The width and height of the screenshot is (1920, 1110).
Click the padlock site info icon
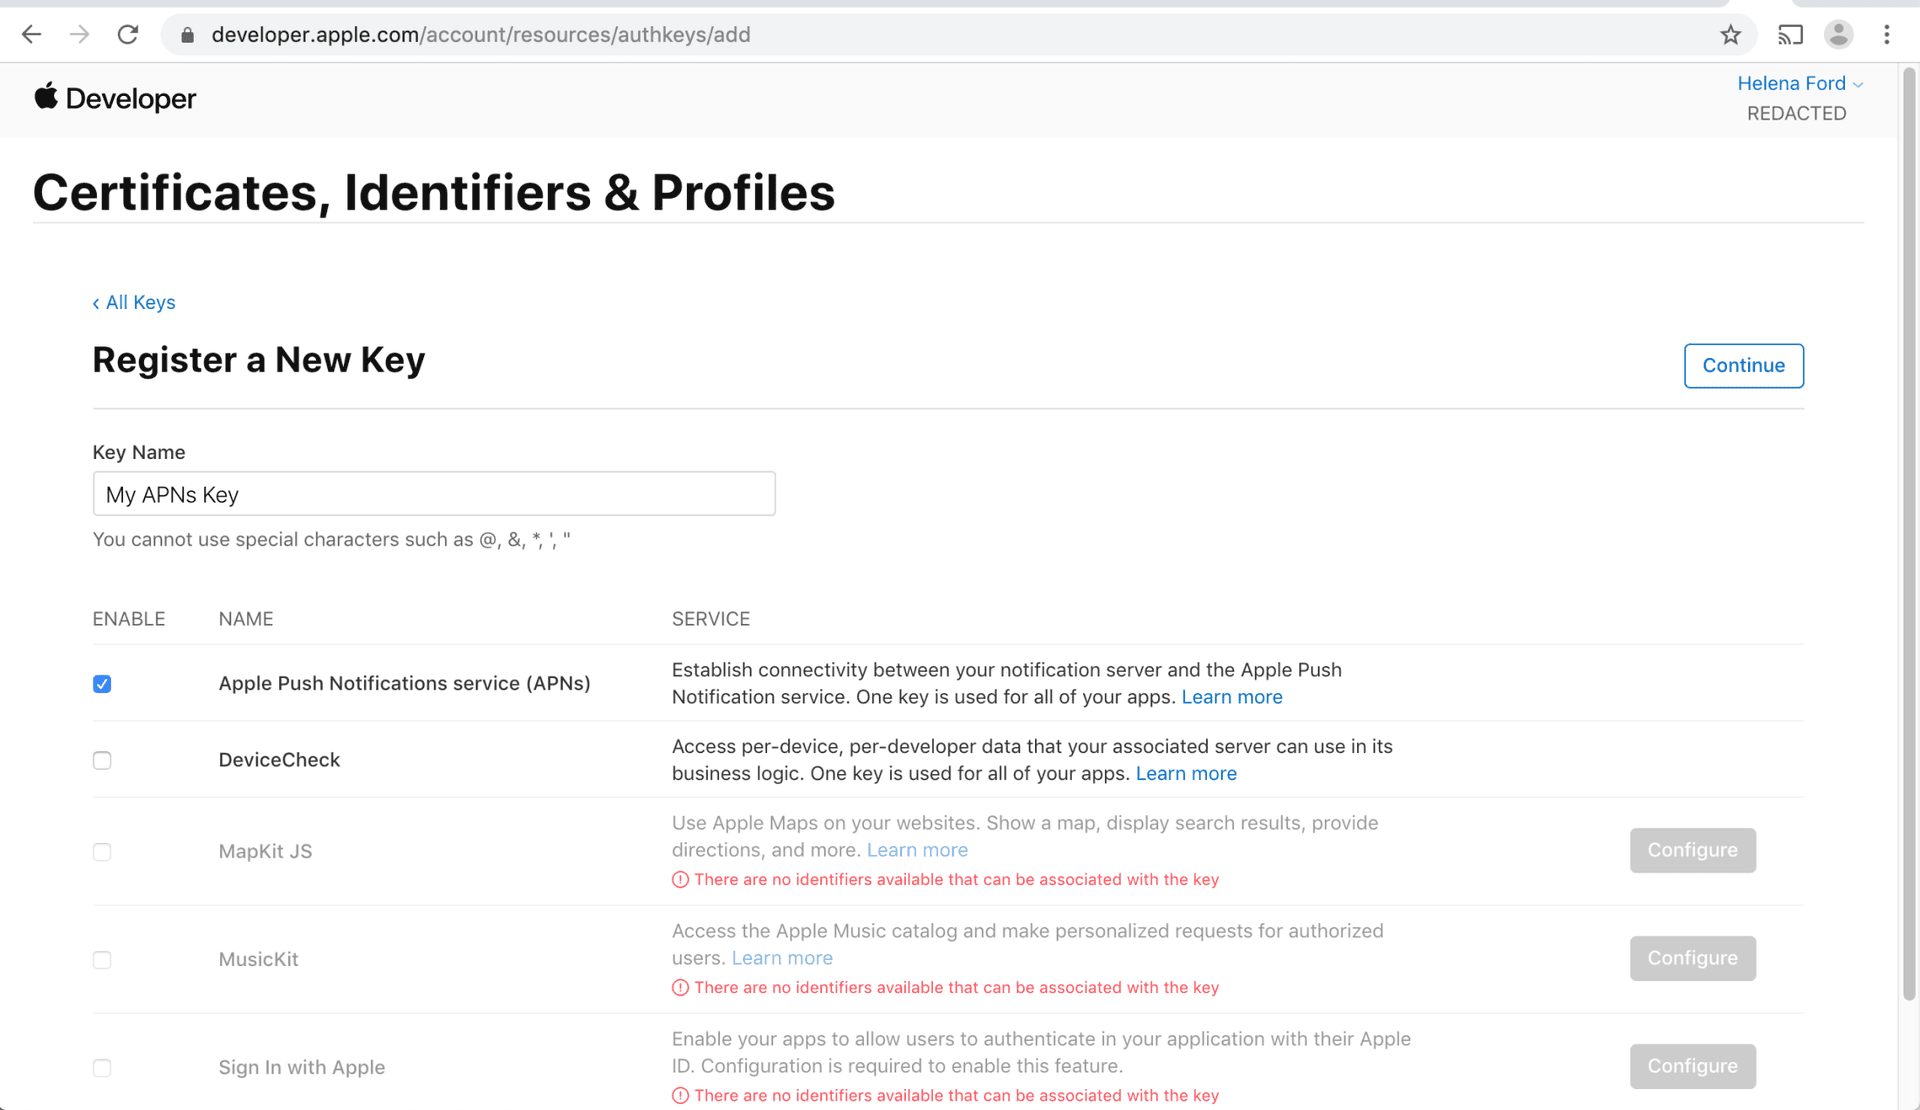coord(187,35)
